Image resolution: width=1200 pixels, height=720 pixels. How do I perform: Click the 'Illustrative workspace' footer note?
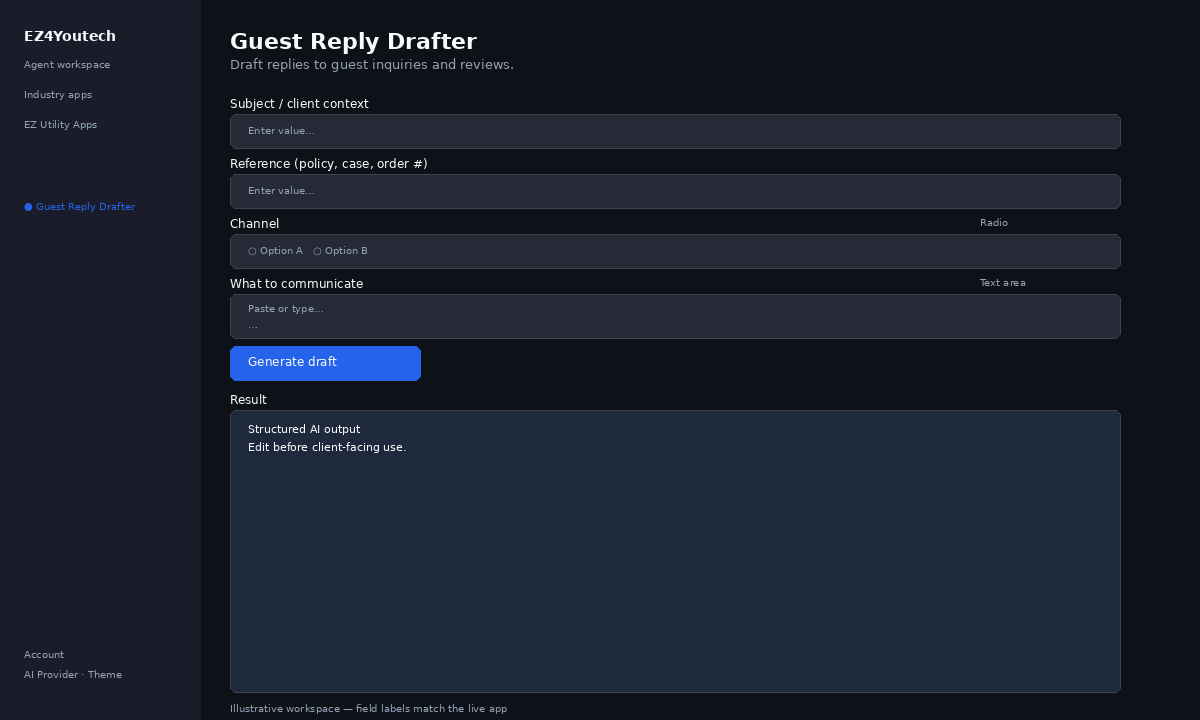368,709
